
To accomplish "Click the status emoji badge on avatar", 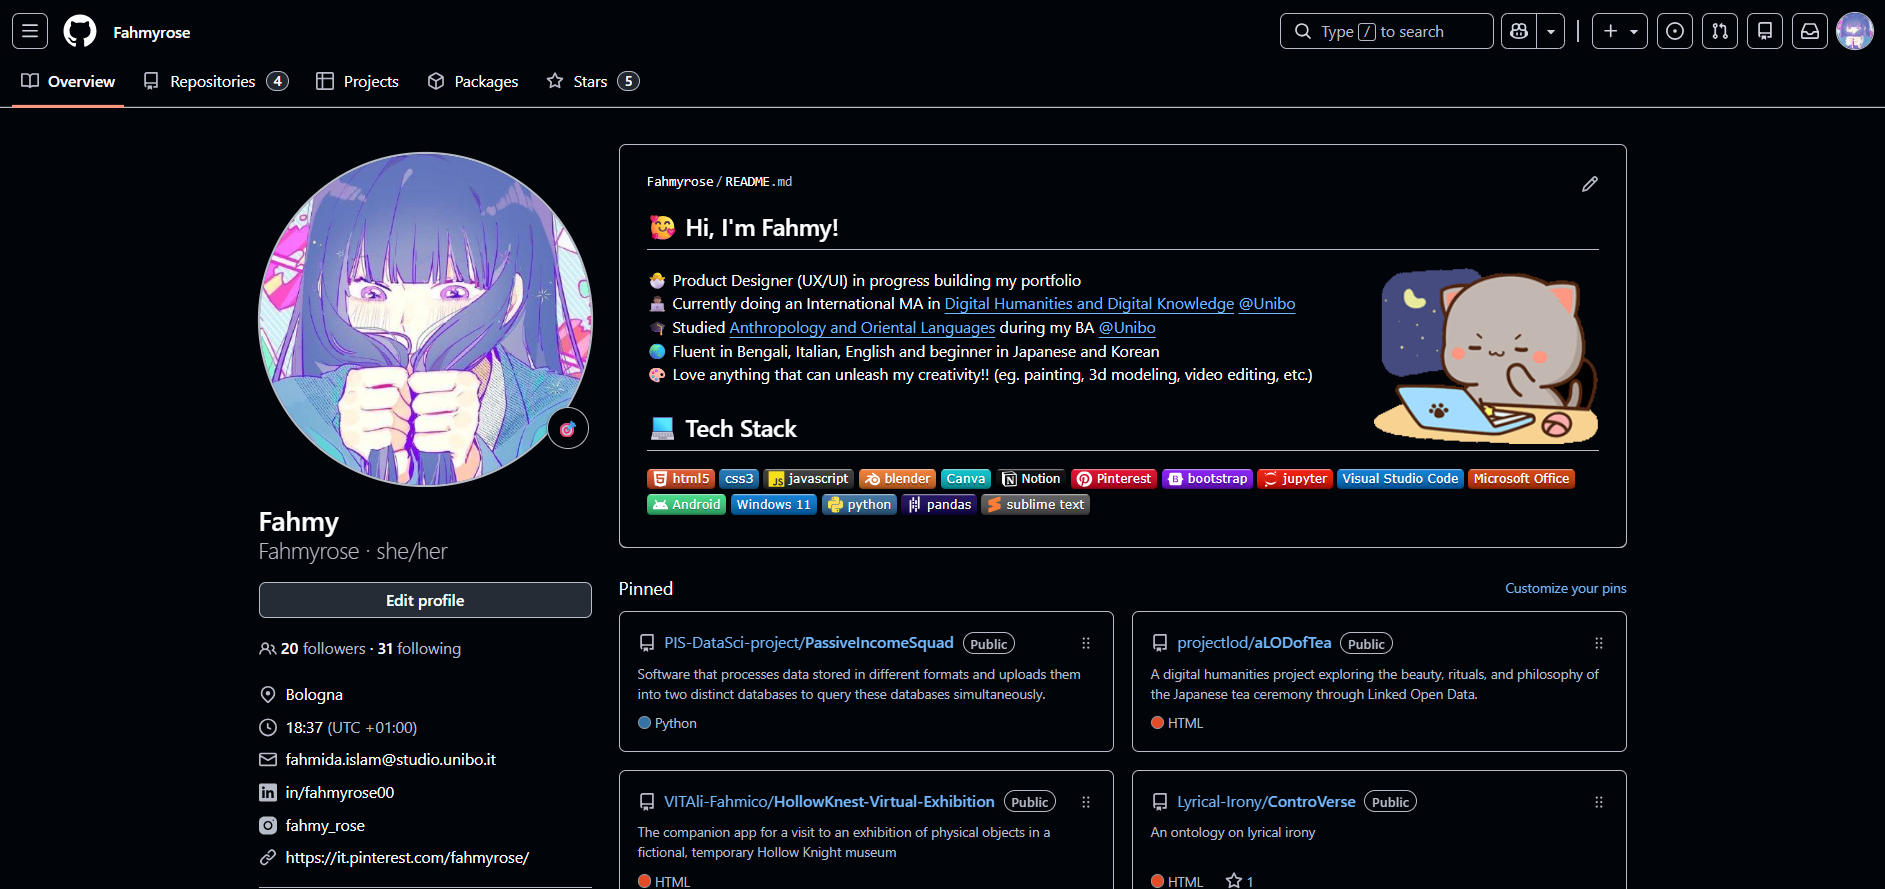I will 568,429.
